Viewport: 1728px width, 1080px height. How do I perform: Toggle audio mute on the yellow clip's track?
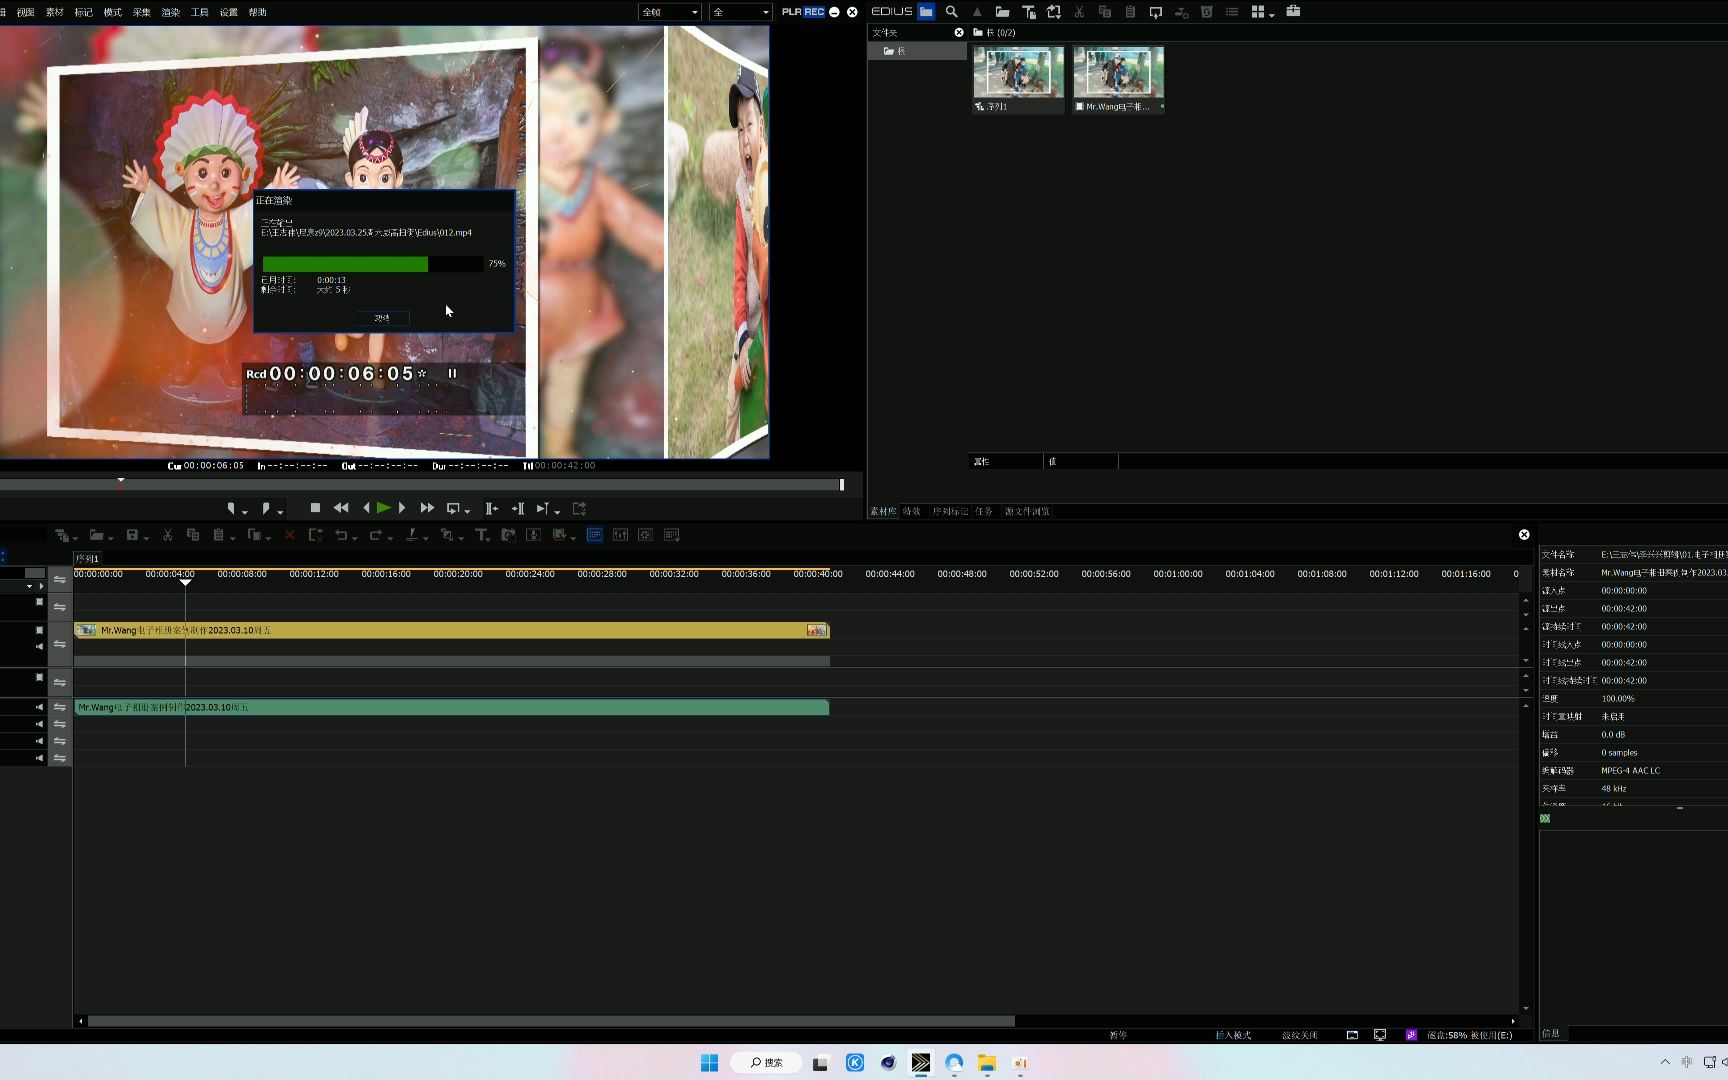point(40,647)
